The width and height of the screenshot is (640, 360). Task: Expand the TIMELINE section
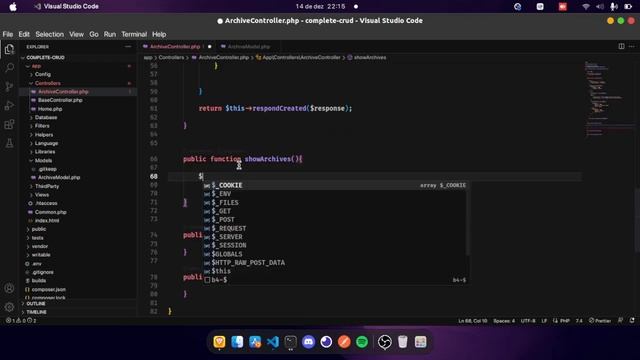click(x=36, y=312)
